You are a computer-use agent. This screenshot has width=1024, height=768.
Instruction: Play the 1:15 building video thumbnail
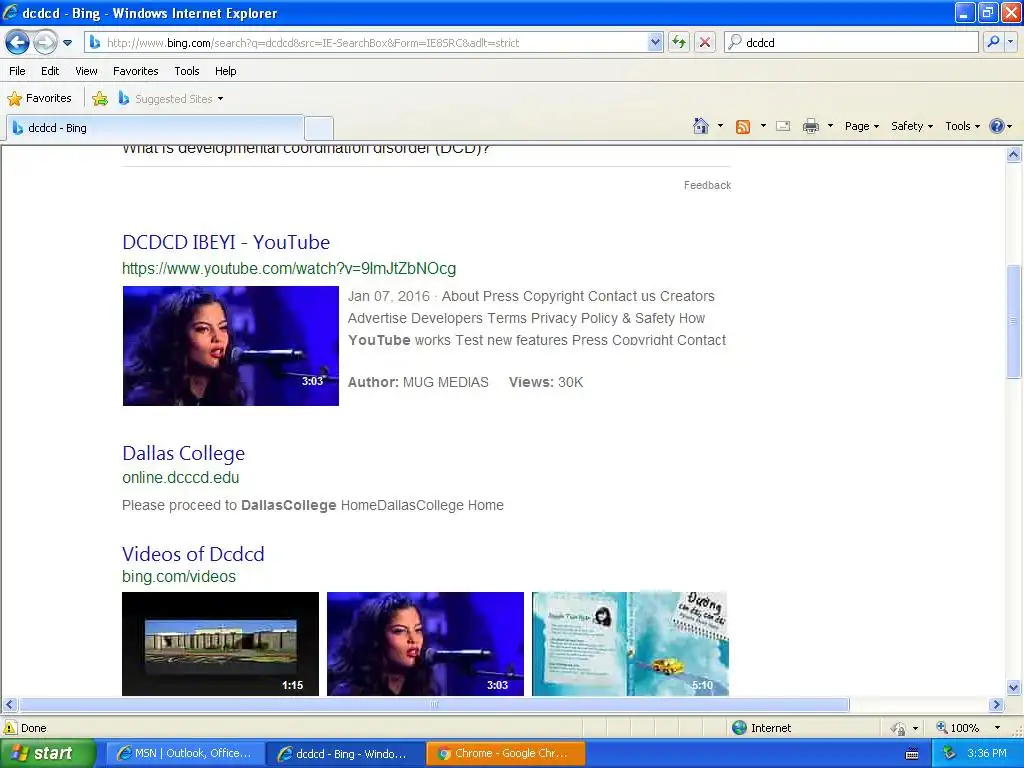(220, 644)
